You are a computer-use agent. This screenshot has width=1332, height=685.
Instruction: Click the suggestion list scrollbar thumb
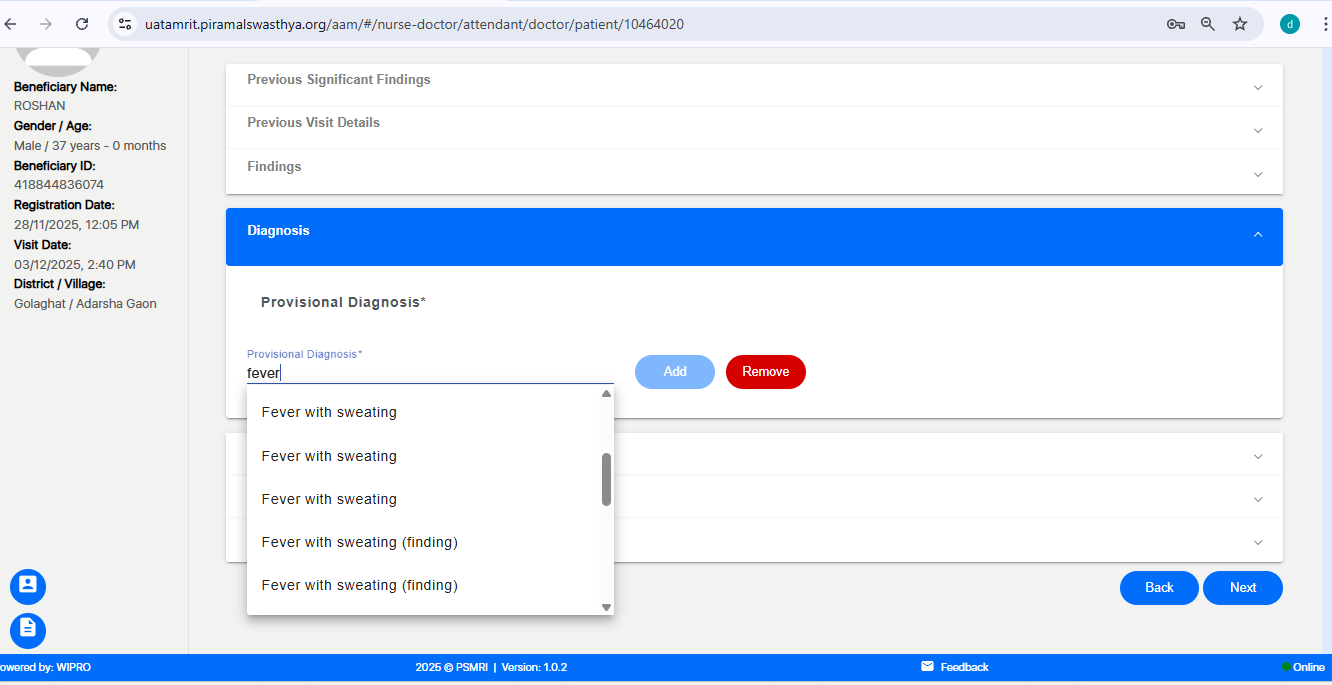(606, 479)
